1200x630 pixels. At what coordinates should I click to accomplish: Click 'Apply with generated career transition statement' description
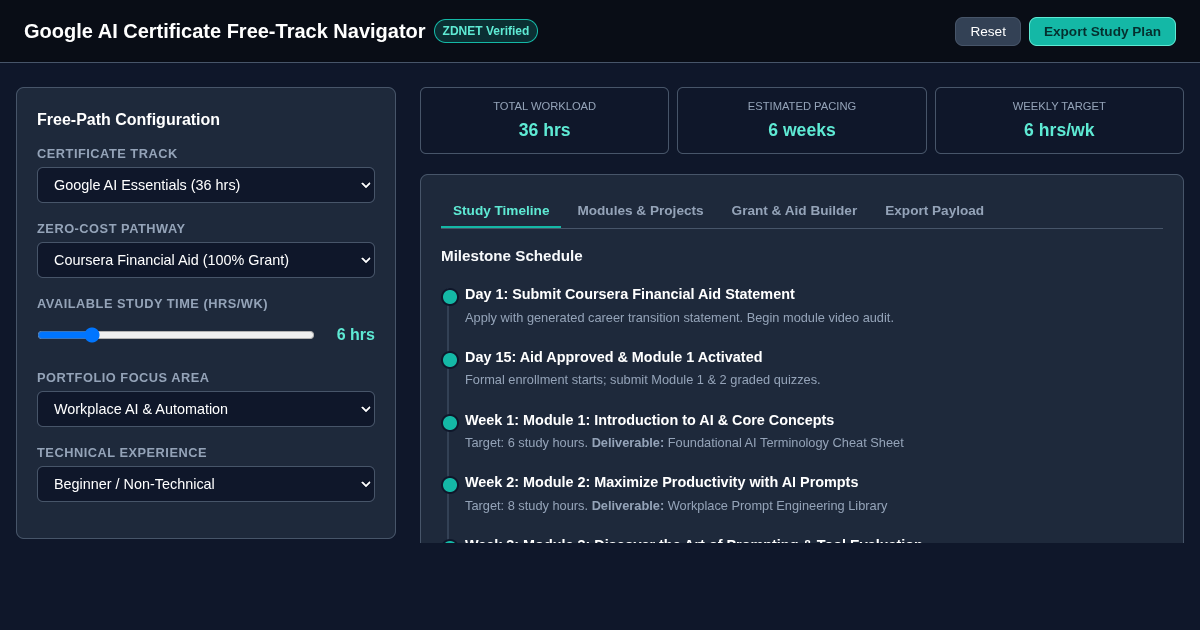(x=679, y=318)
